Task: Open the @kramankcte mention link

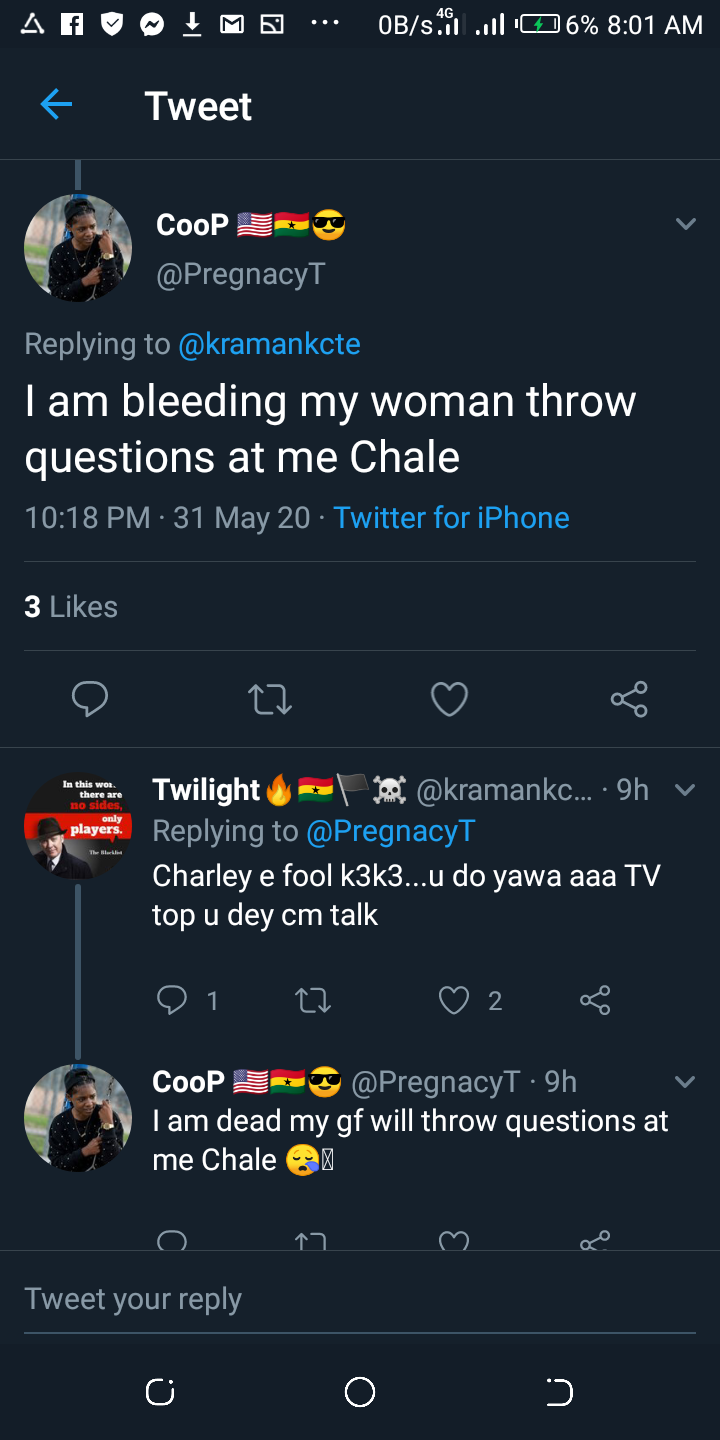Action: pyautogui.click(x=269, y=344)
